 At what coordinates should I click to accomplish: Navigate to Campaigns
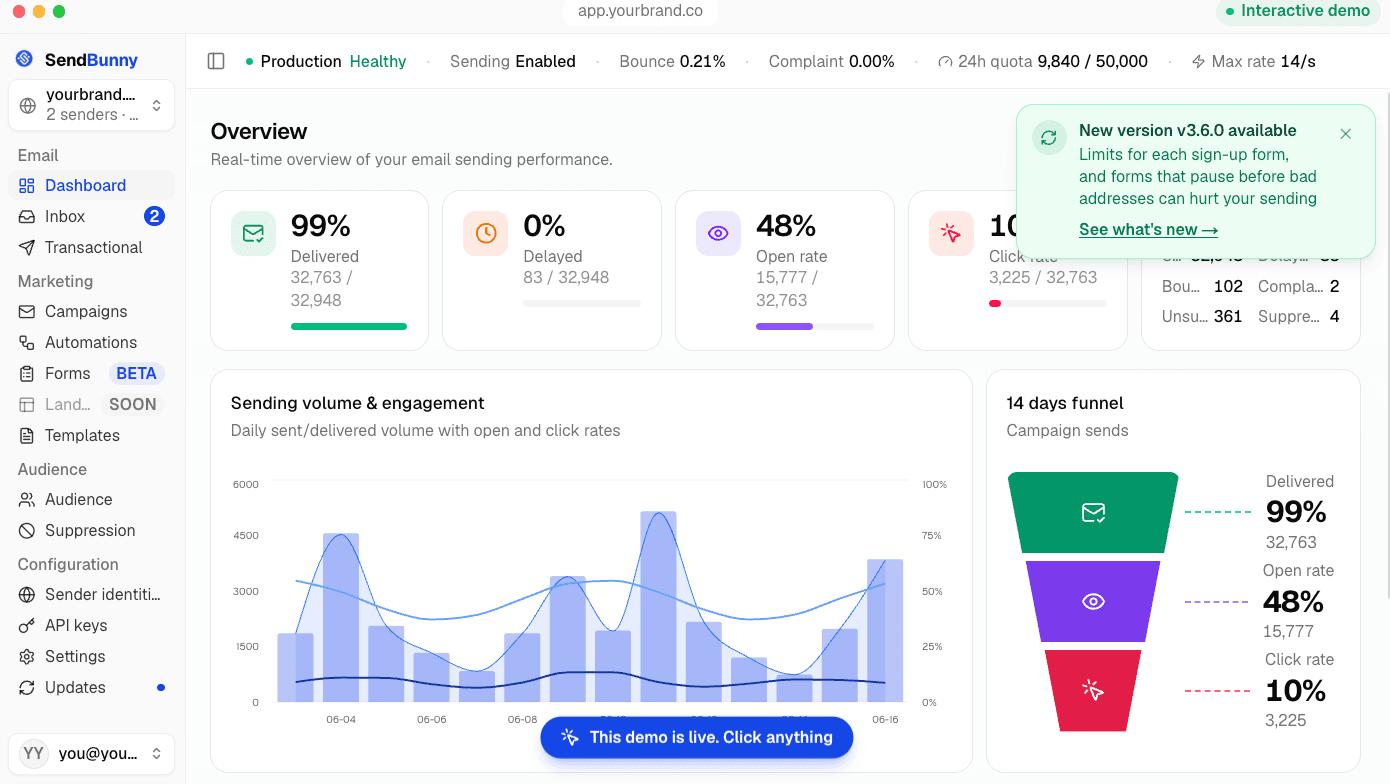coord(91,311)
